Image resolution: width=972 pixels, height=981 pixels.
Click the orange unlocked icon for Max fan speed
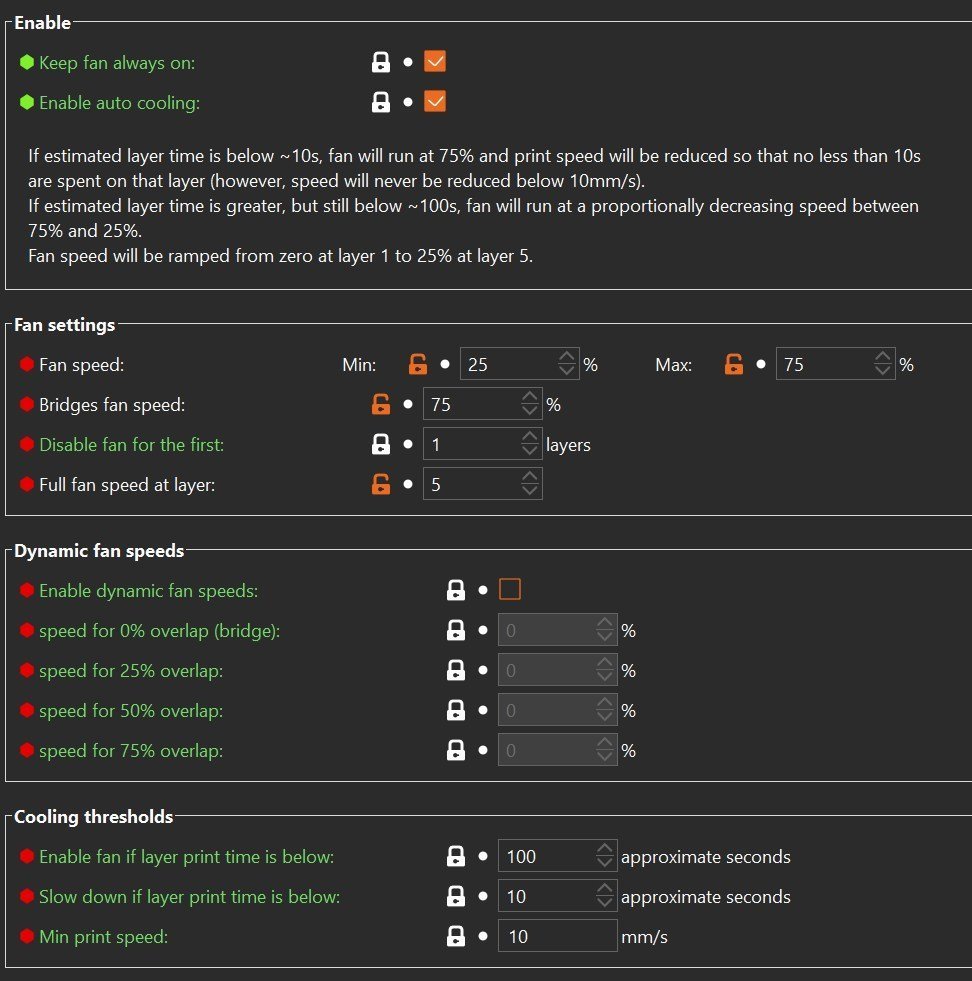[x=734, y=364]
